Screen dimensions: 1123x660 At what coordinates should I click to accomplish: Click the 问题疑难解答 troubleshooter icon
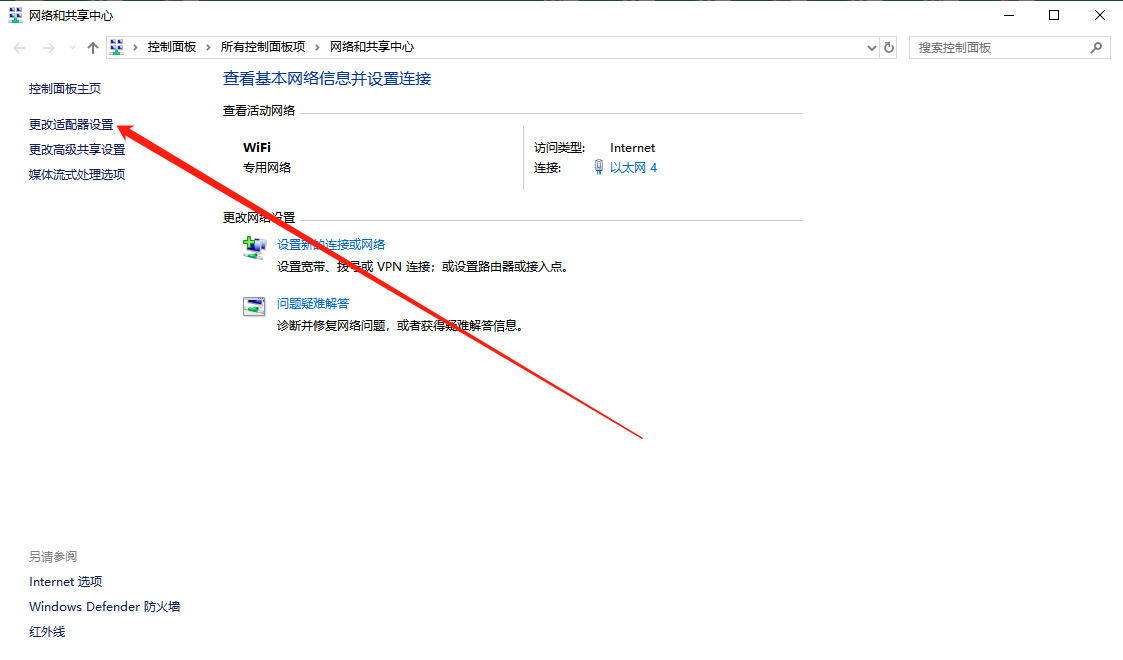255,307
